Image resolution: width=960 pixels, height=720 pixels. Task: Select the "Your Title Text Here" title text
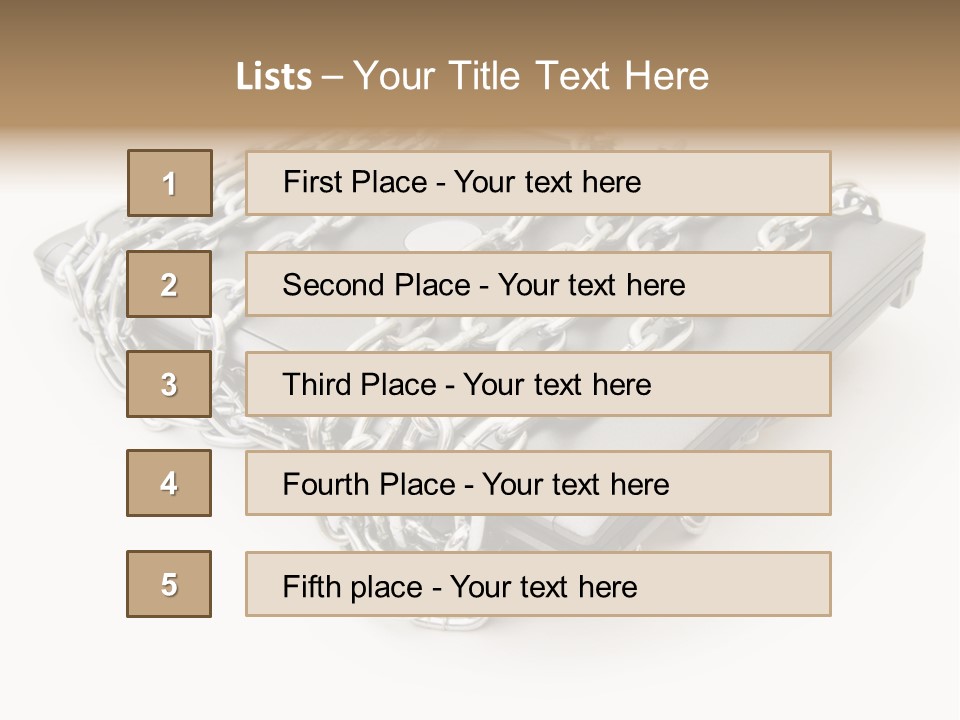pyautogui.click(x=531, y=76)
